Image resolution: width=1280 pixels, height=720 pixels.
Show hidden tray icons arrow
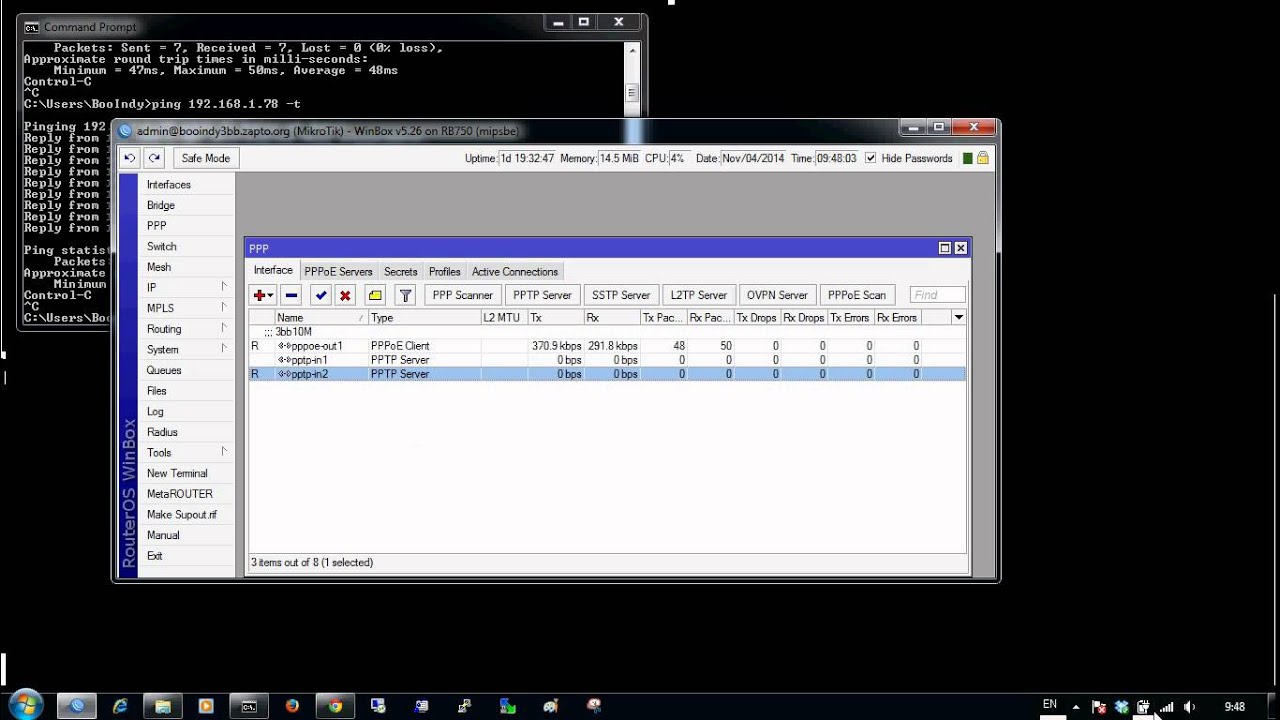pos(1077,707)
